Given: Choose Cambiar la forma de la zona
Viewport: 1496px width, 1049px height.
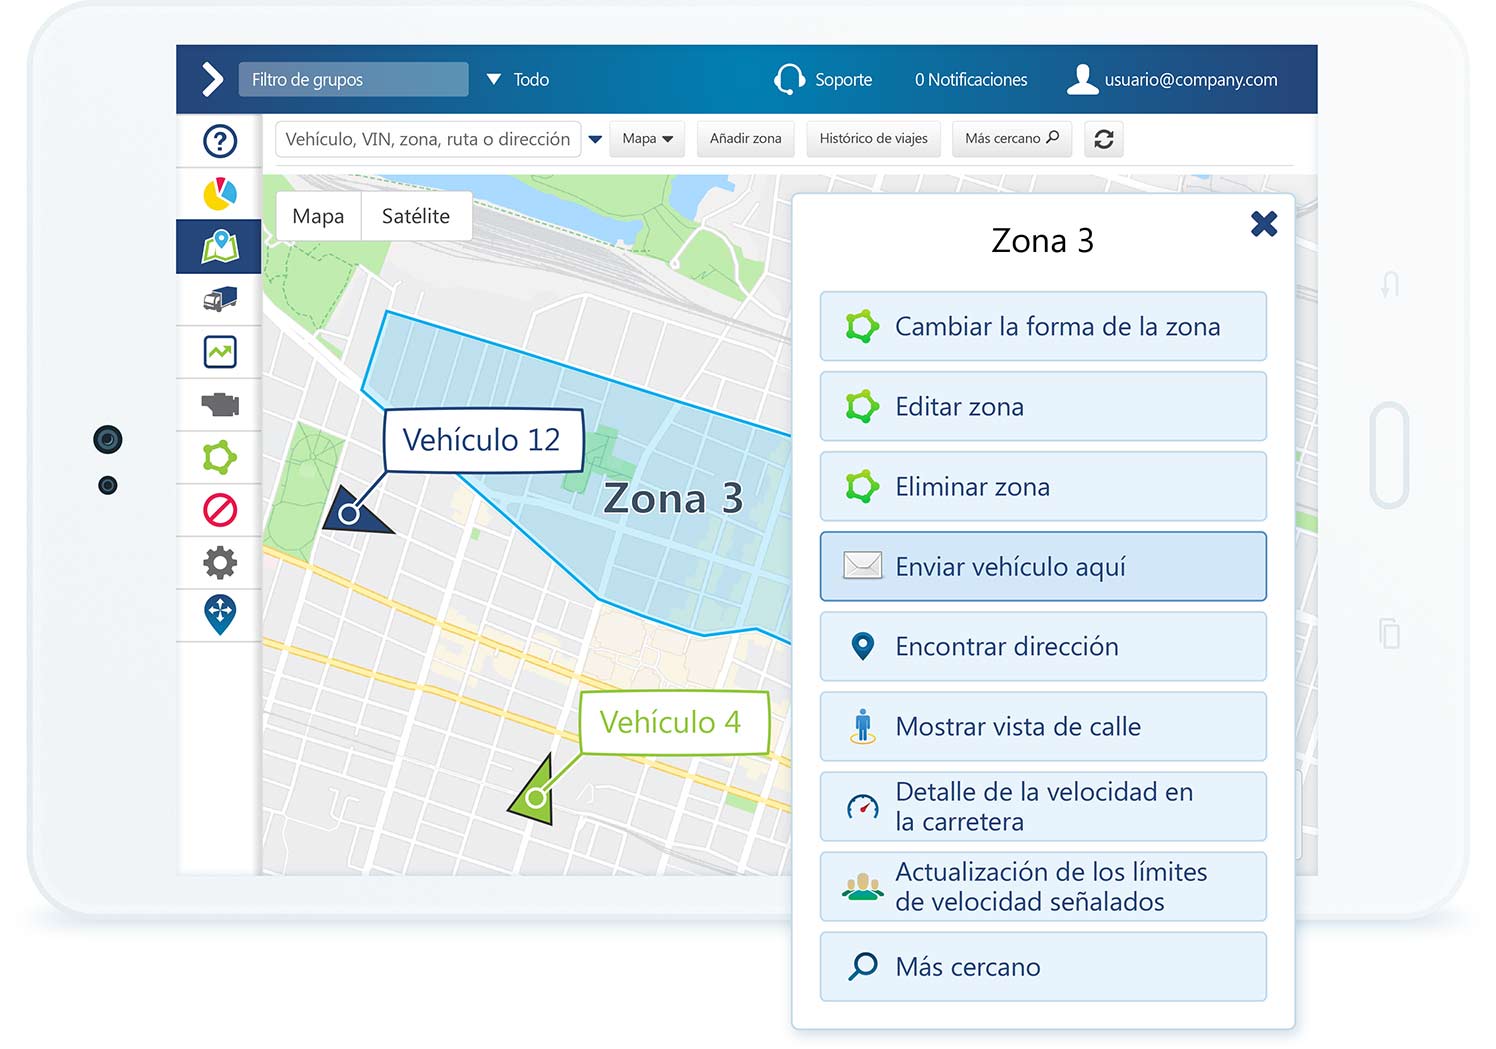Looking at the screenshot, I should pos(1043,326).
